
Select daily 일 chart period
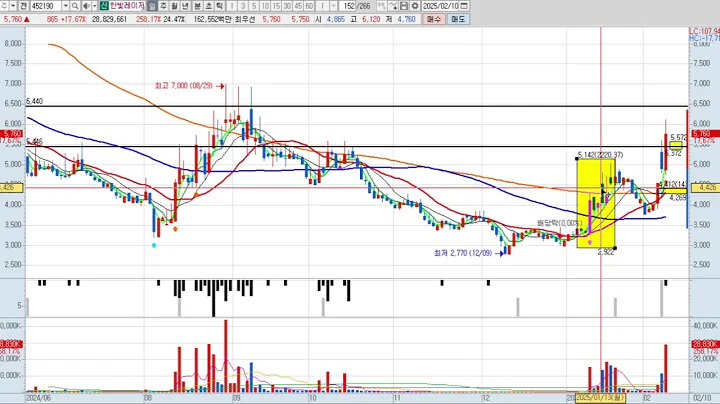152,6
